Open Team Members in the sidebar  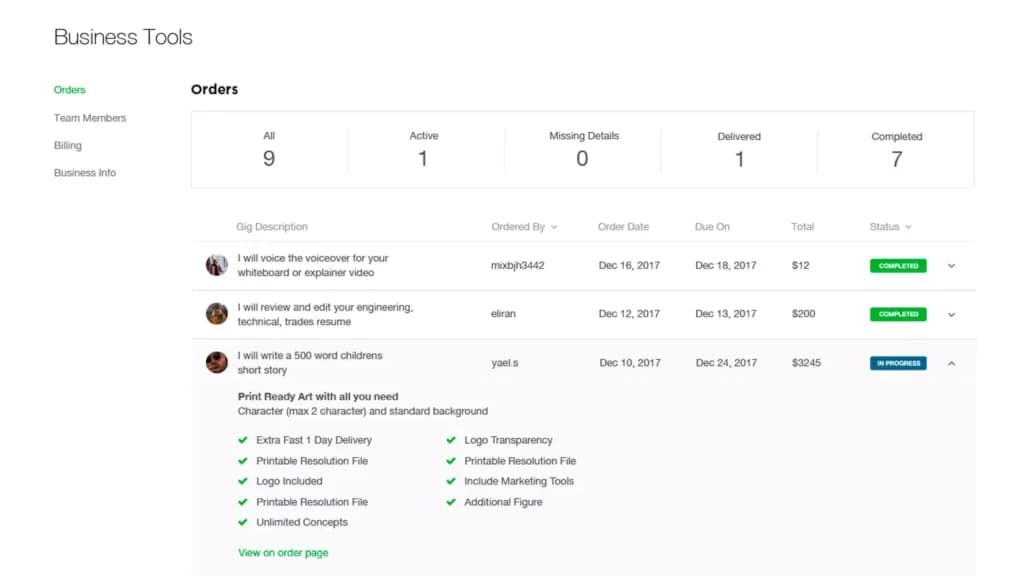pos(89,118)
